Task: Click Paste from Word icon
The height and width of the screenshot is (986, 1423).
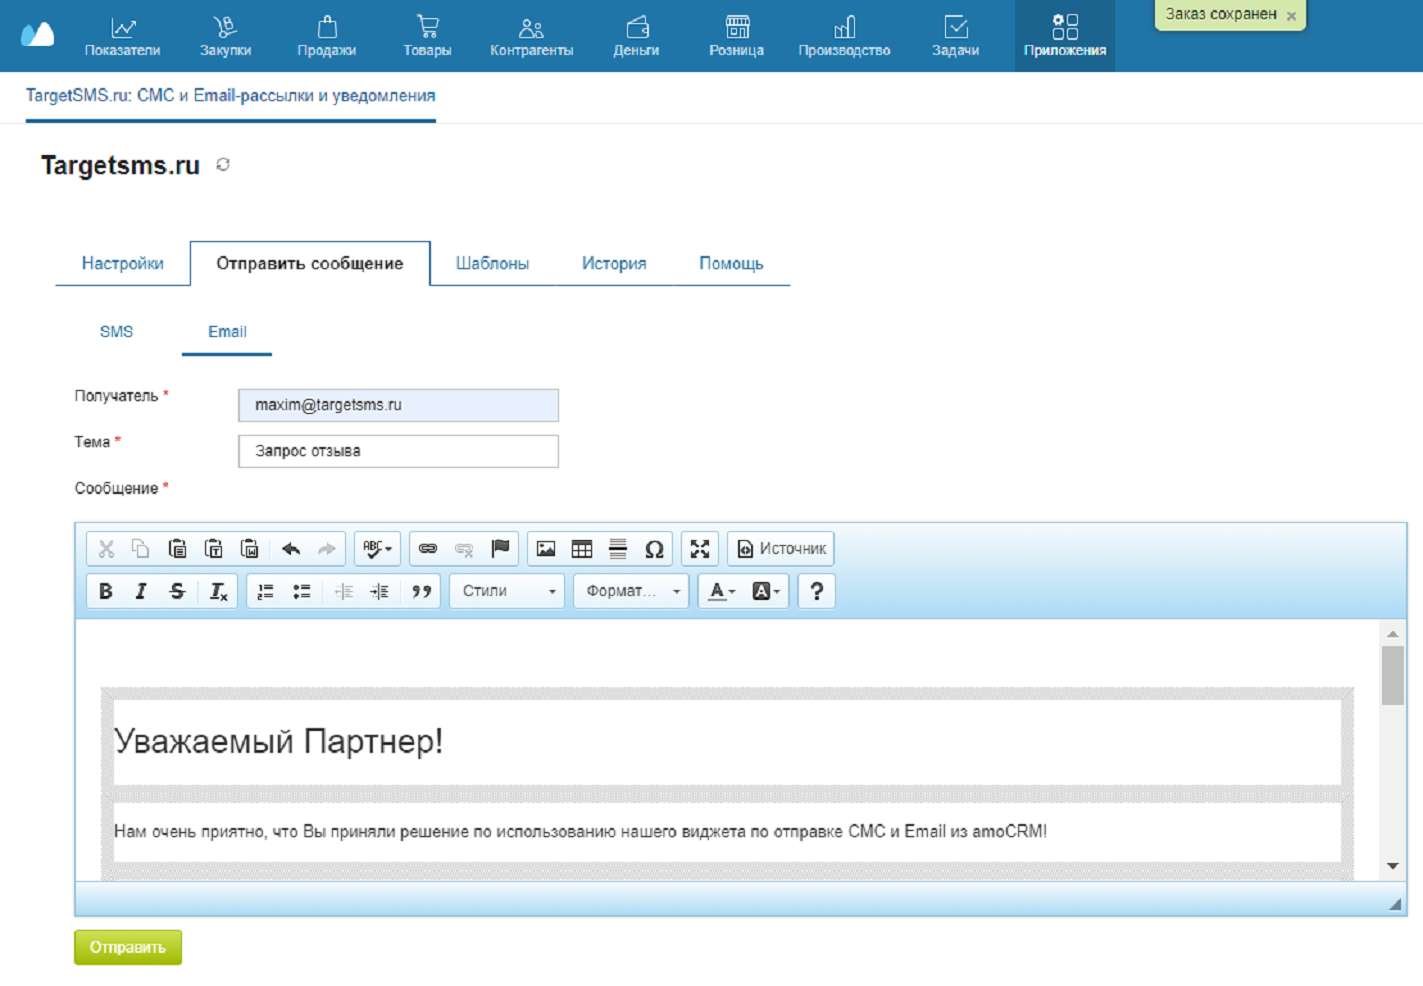Action: click(249, 549)
